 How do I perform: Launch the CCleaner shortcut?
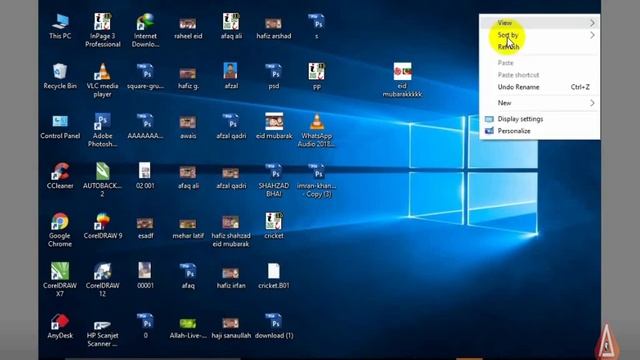pyautogui.click(x=60, y=176)
